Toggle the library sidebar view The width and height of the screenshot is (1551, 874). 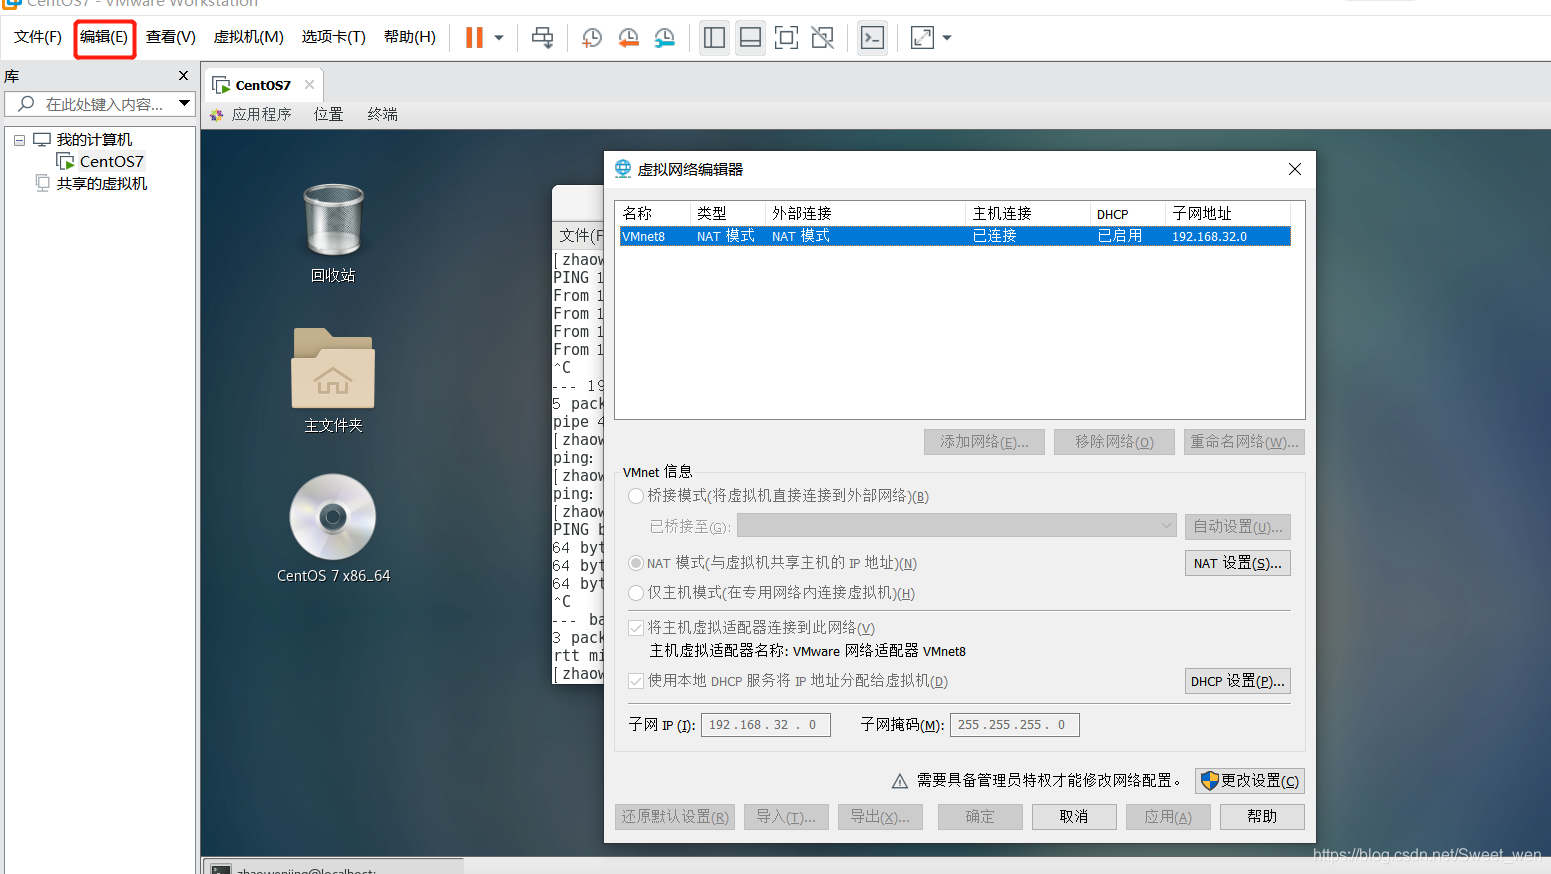point(714,38)
